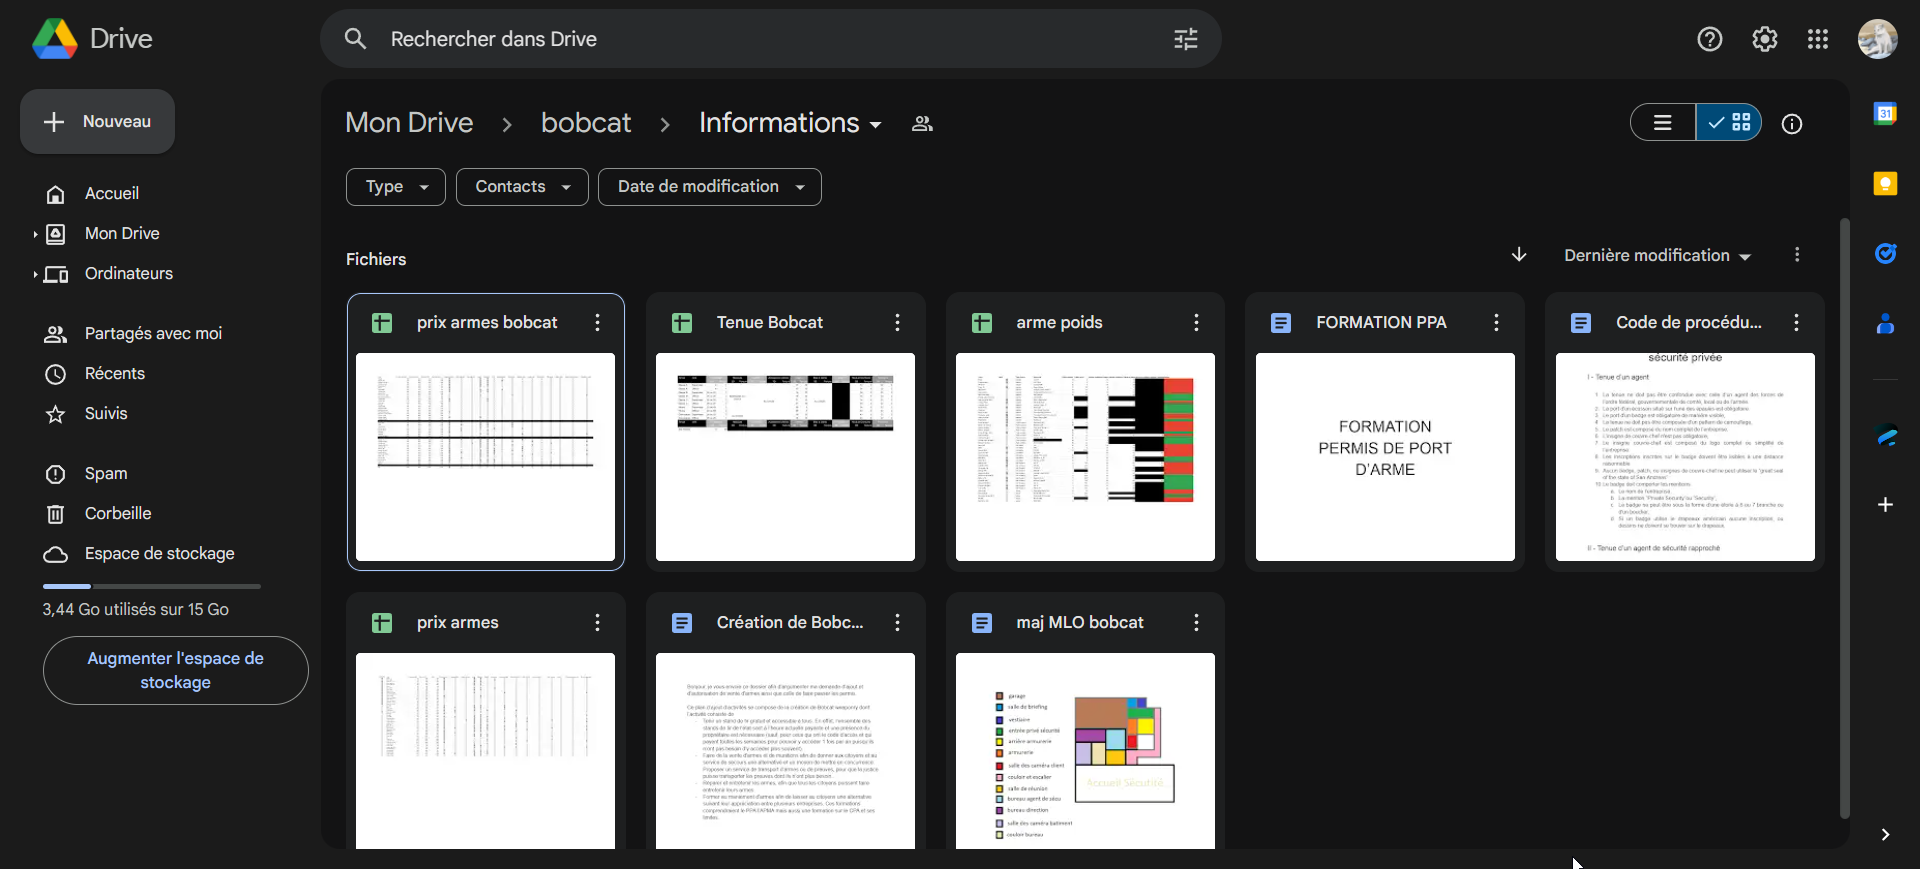This screenshot has width=1920, height=869.
Task: Open the Settings gear icon
Action: coord(1764,39)
